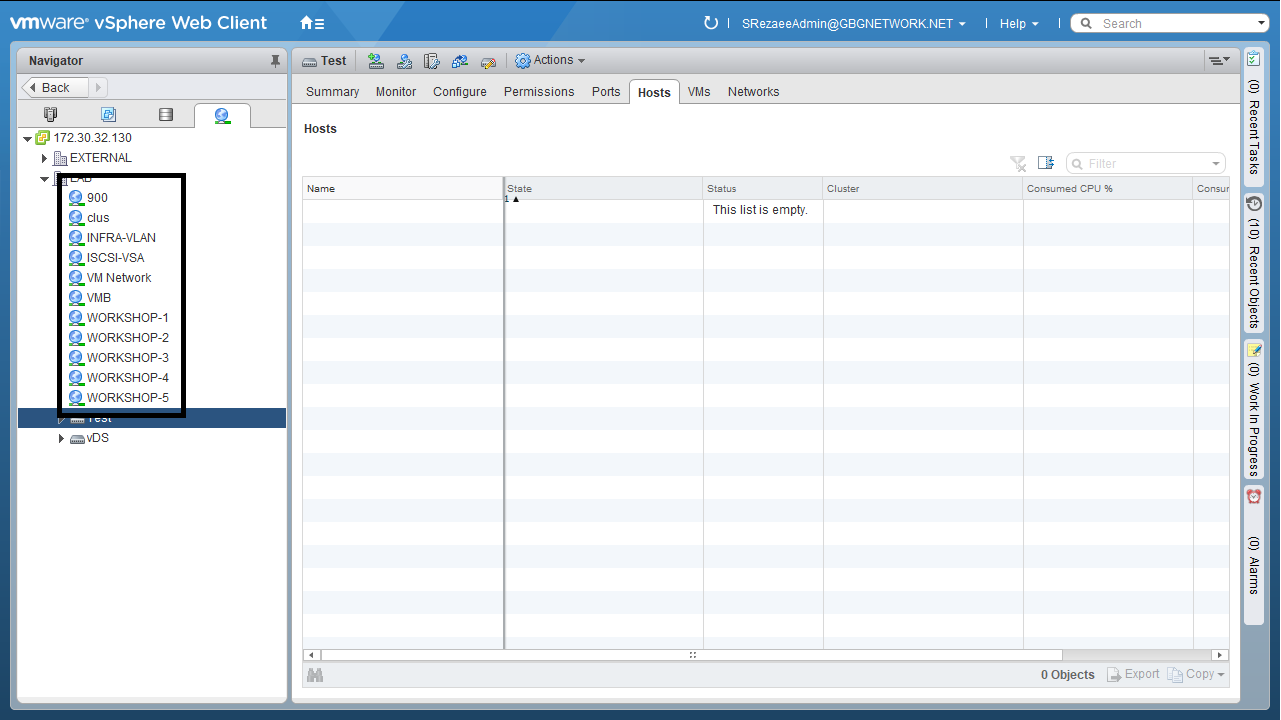
Task: Click the Edit distributed switch settings icon
Action: pos(488,61)
